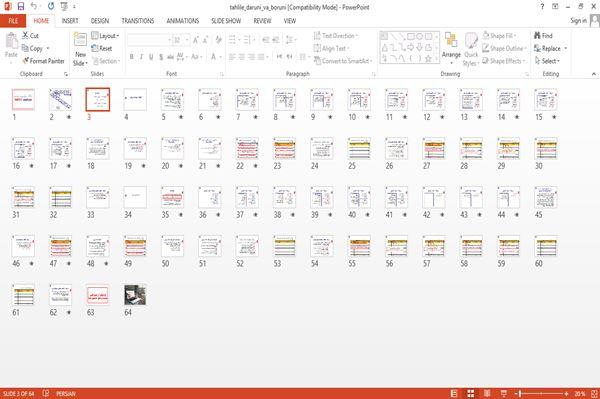The height and width of the screenshot is (399, 600).
Task: Switch to the ANIMATIONS tab
Action: click(x=183, y=21)
